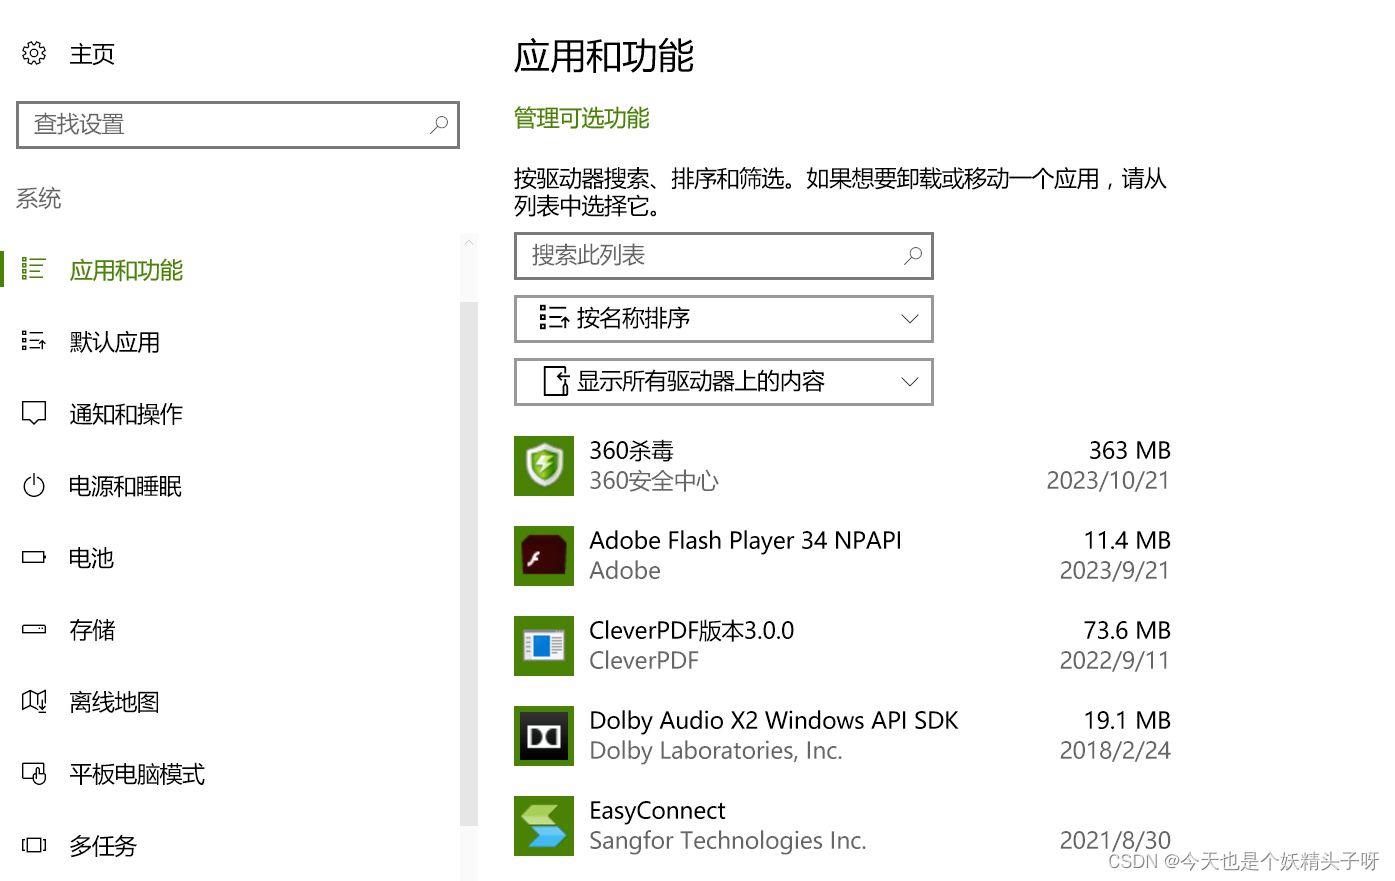Viewport: 1395px width, 881px height.
Task: Click into the 搜索此列表 search field
Action: 724,256
